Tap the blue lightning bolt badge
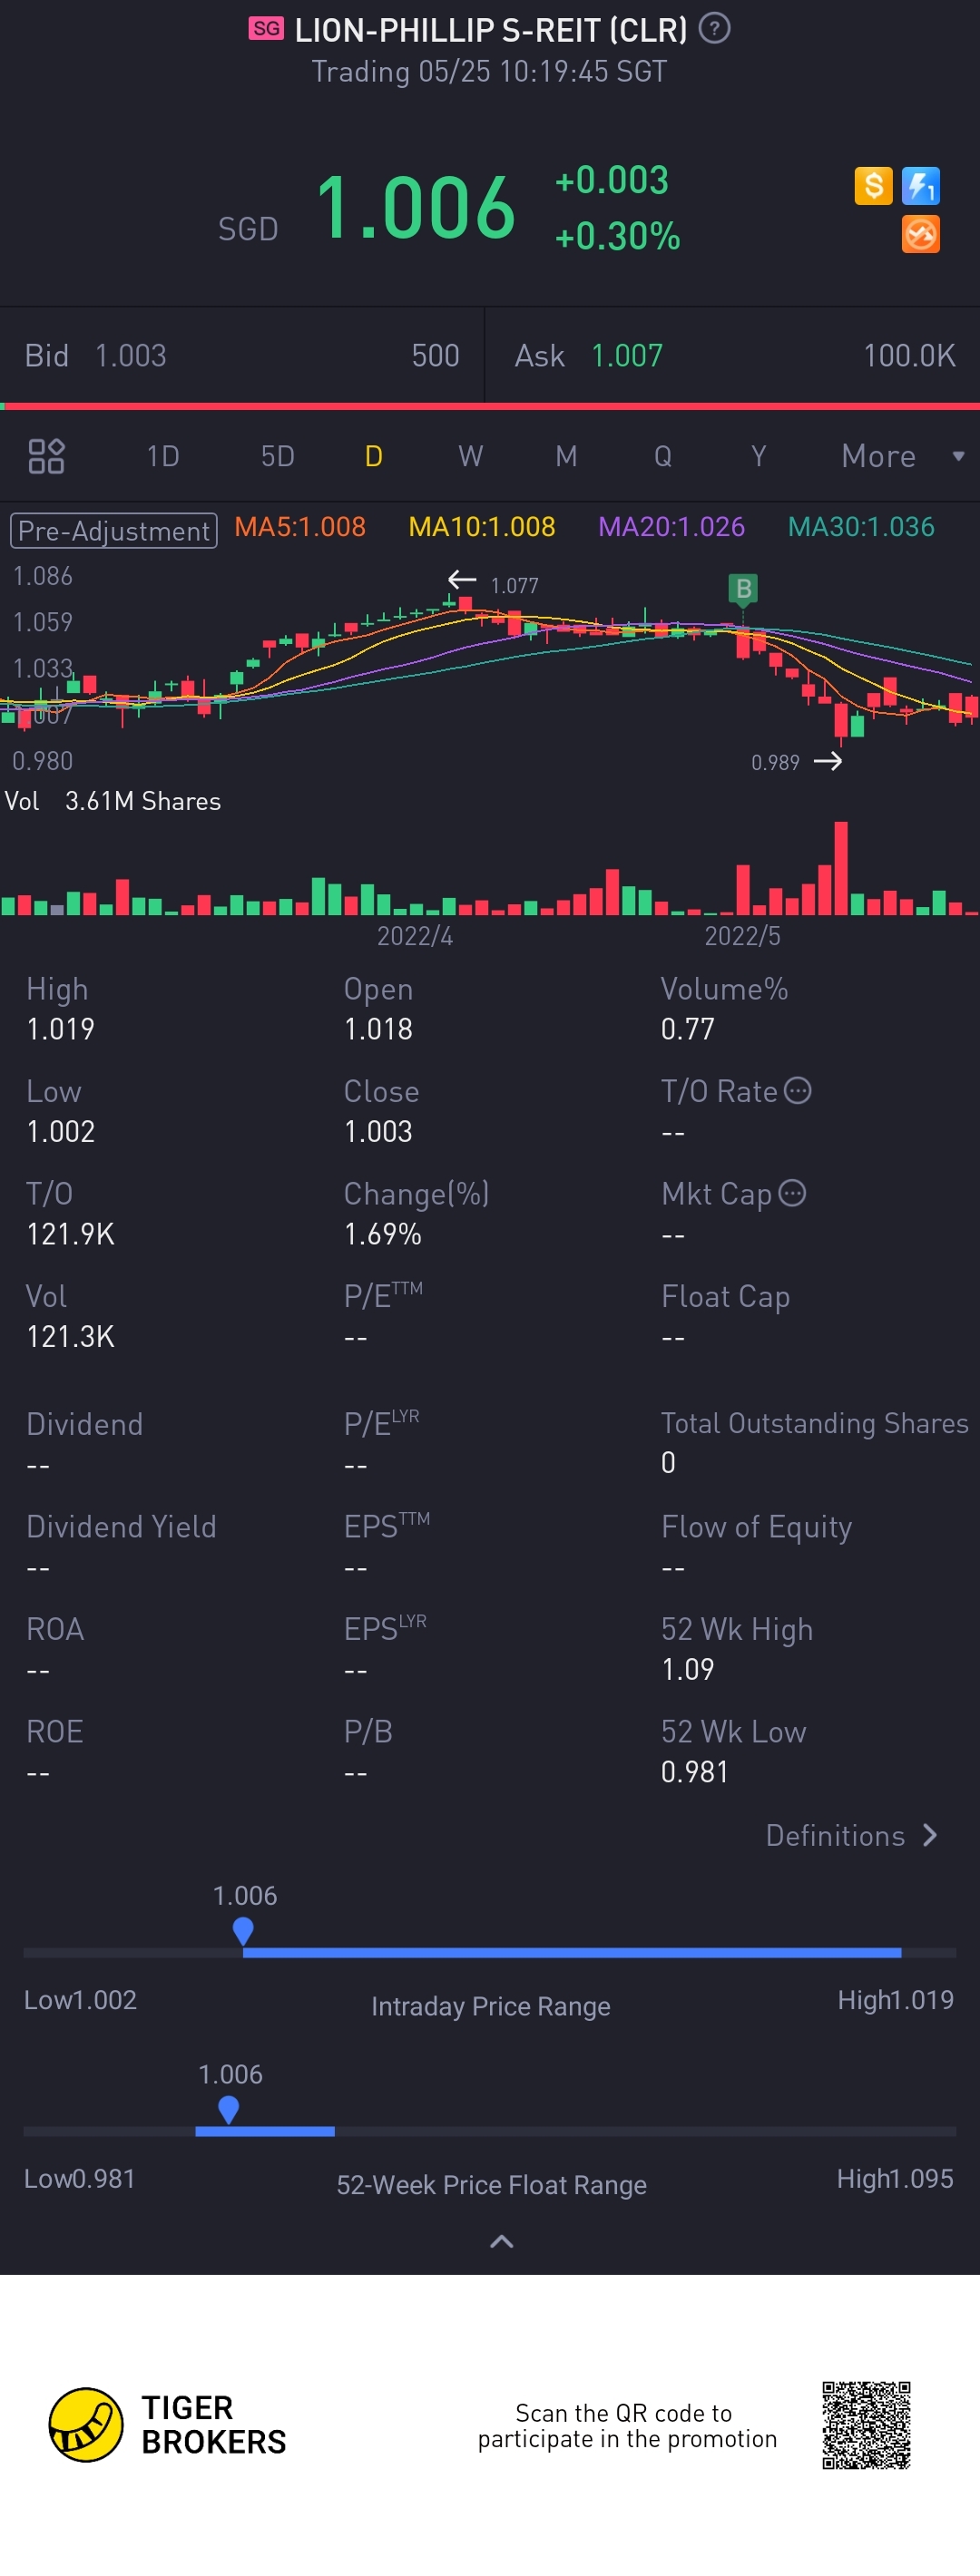980x2576 pixels. 920,186
